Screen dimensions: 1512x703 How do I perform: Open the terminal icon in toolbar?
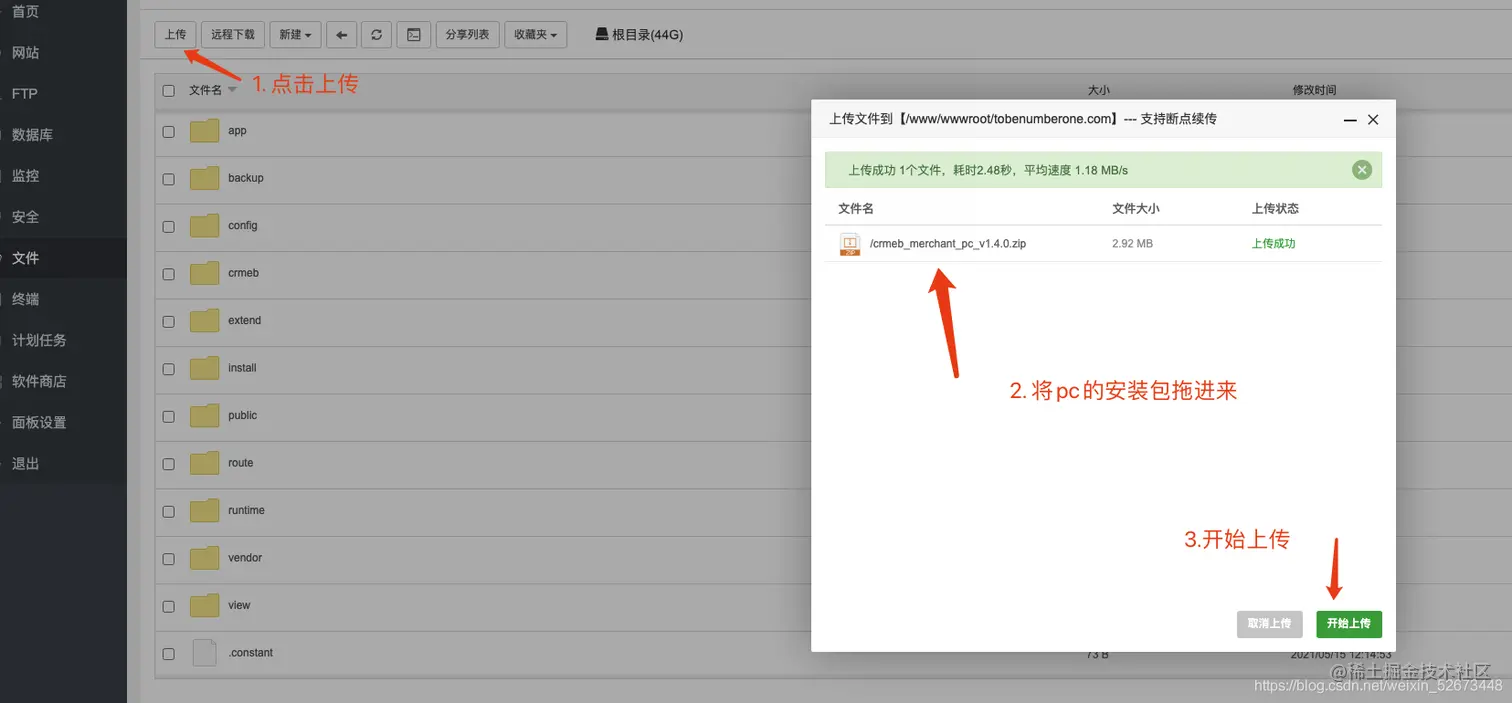coord(414,34)
